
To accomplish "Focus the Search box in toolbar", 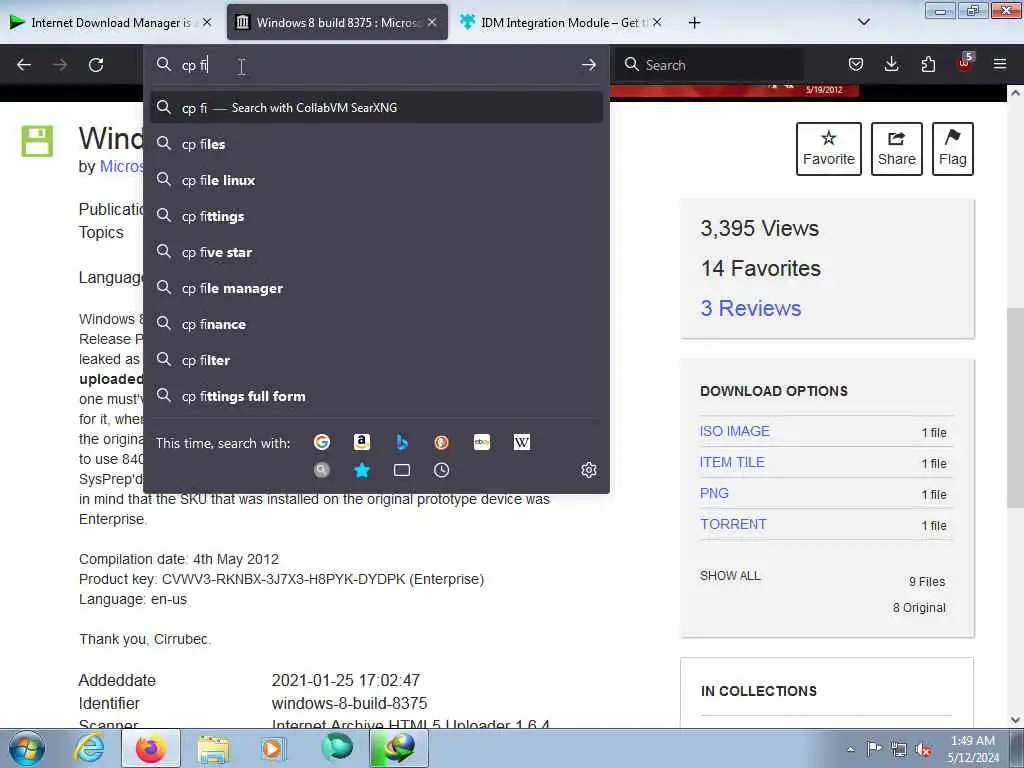I will click(x=710, y=65).
